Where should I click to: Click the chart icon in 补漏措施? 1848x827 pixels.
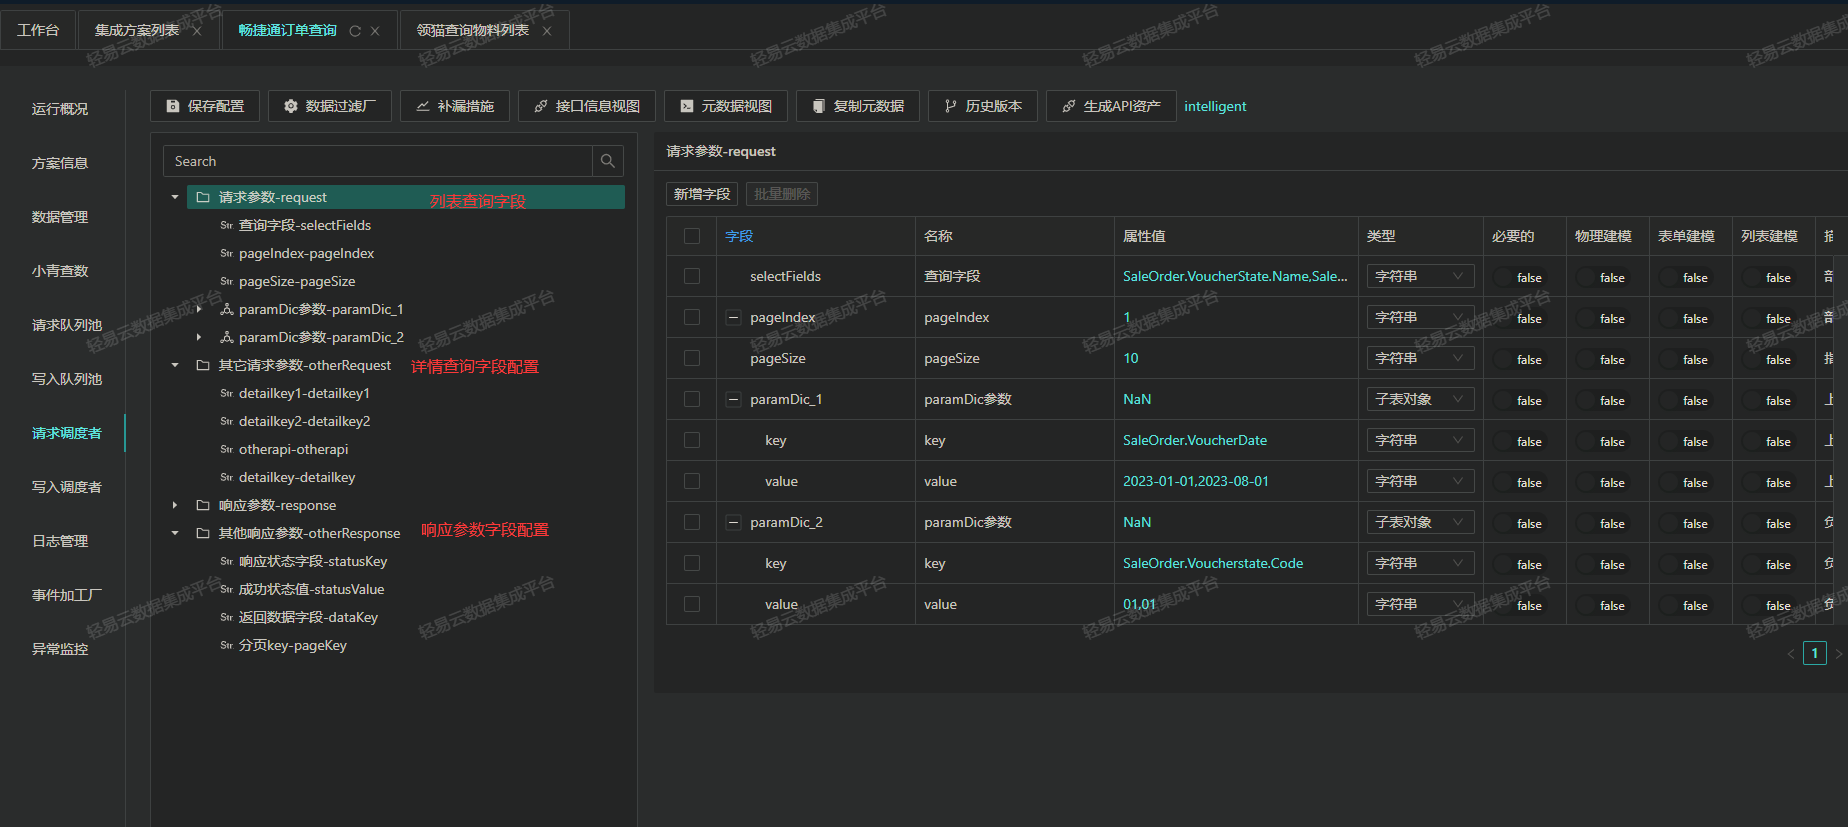(423, 106)
